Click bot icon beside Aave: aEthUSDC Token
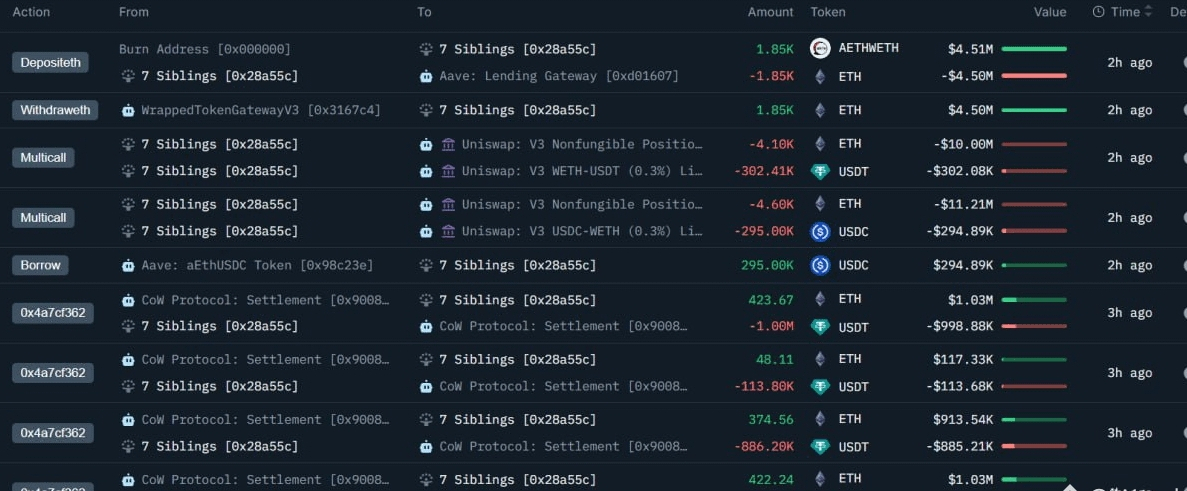This screenshot has width=1187, height=491. 129,266
